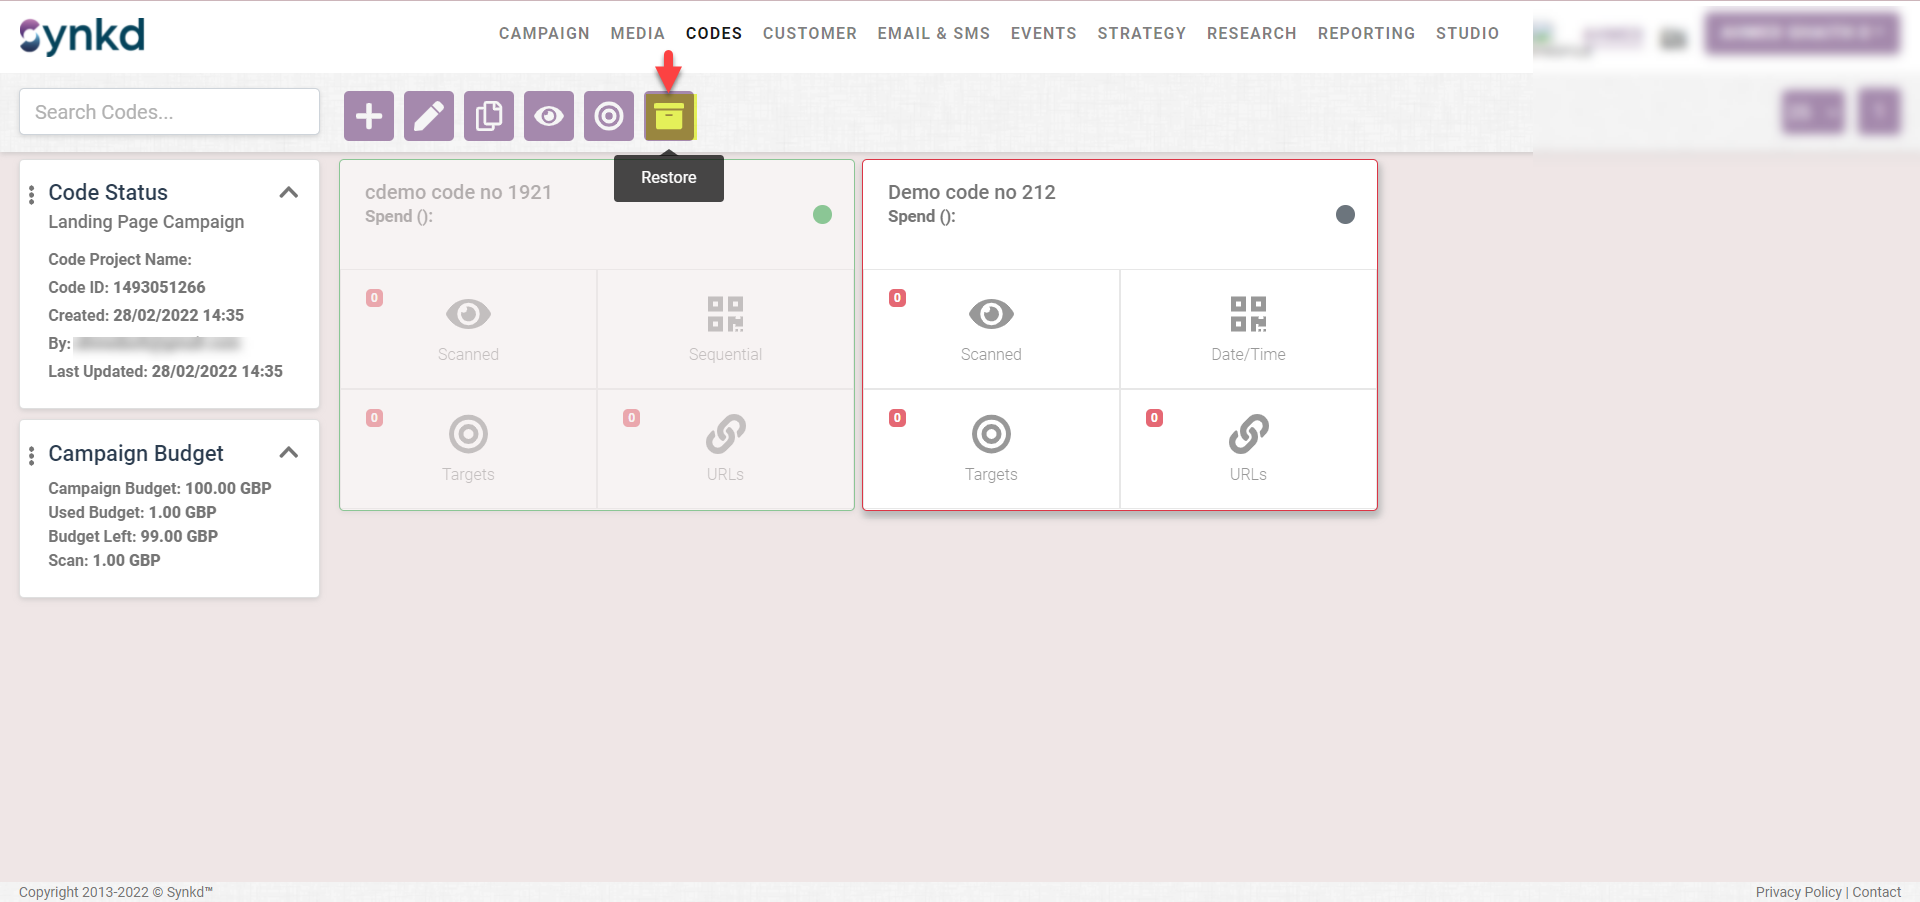Click Sequential QR icon on cdemo code 1921

[x=725, y=314]
